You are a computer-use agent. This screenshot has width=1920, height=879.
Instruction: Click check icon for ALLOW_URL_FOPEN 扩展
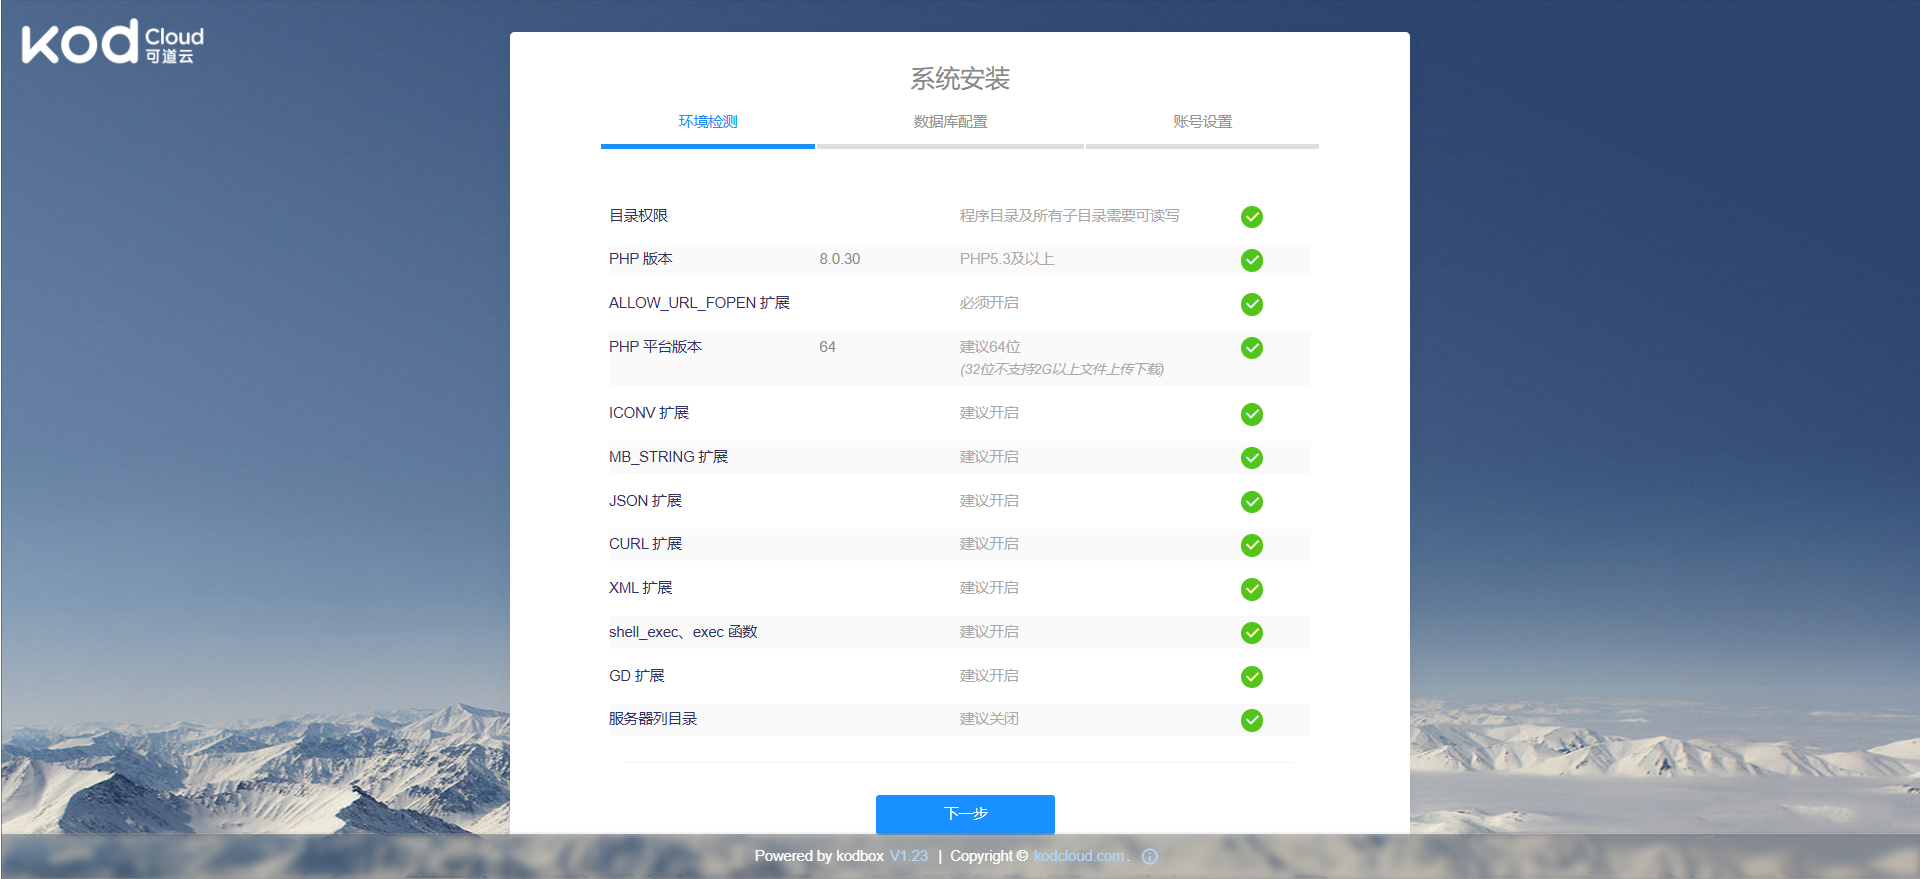click(x=1251, y=304)
